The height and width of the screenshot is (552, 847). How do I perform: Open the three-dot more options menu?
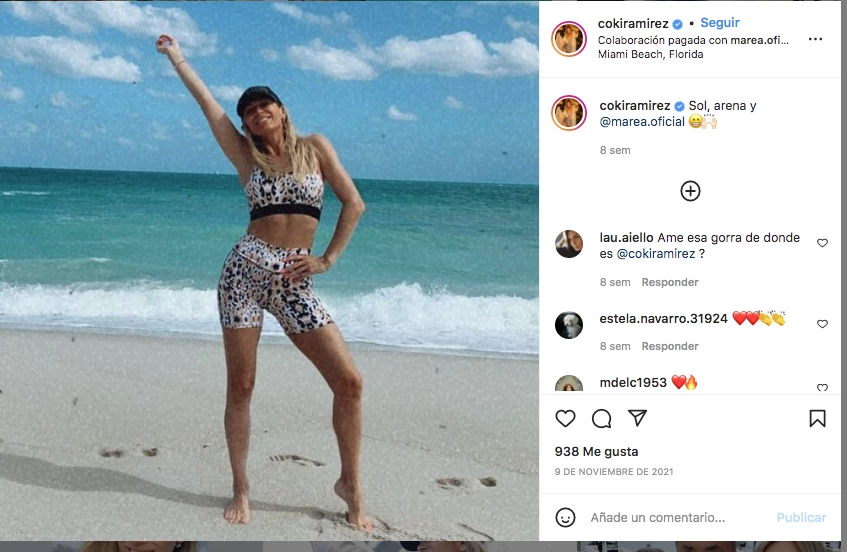[x=815, y=39]
